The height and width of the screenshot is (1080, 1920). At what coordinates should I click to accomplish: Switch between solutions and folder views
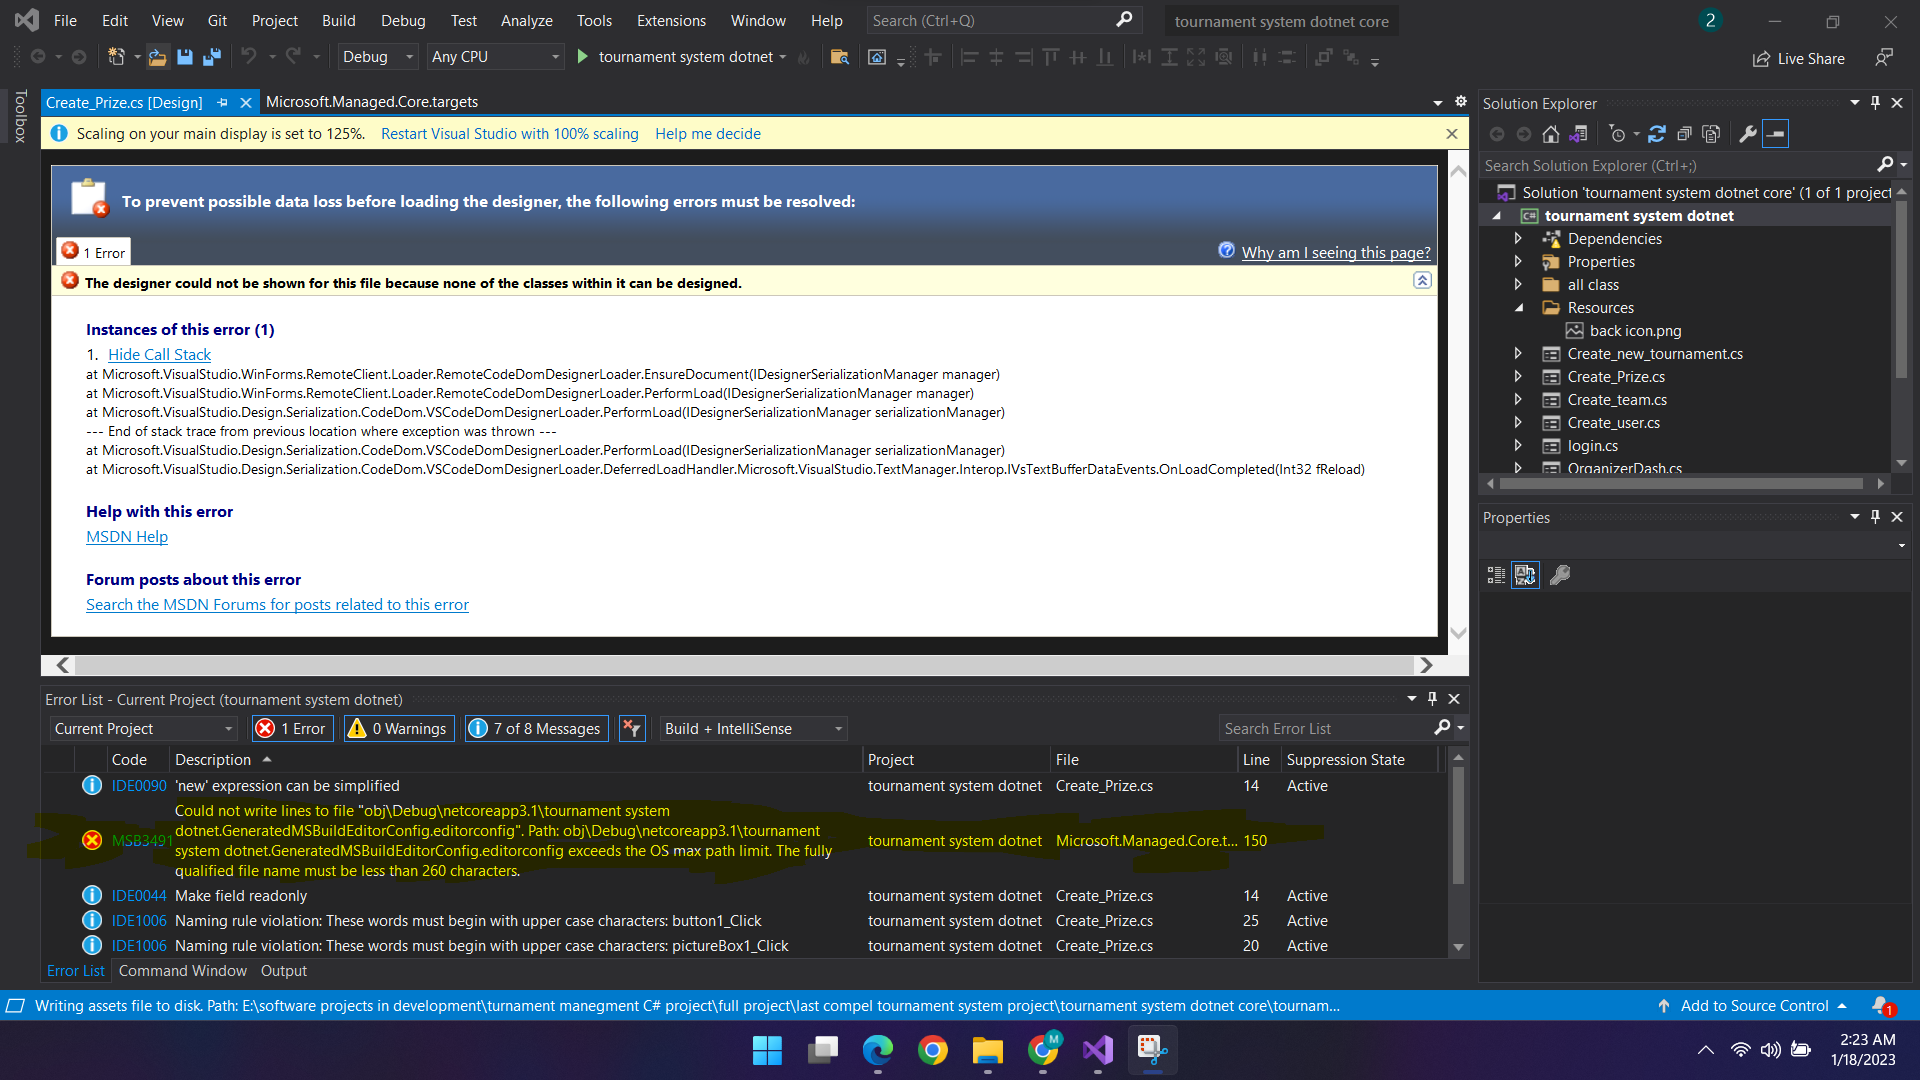pos(1579,134)
